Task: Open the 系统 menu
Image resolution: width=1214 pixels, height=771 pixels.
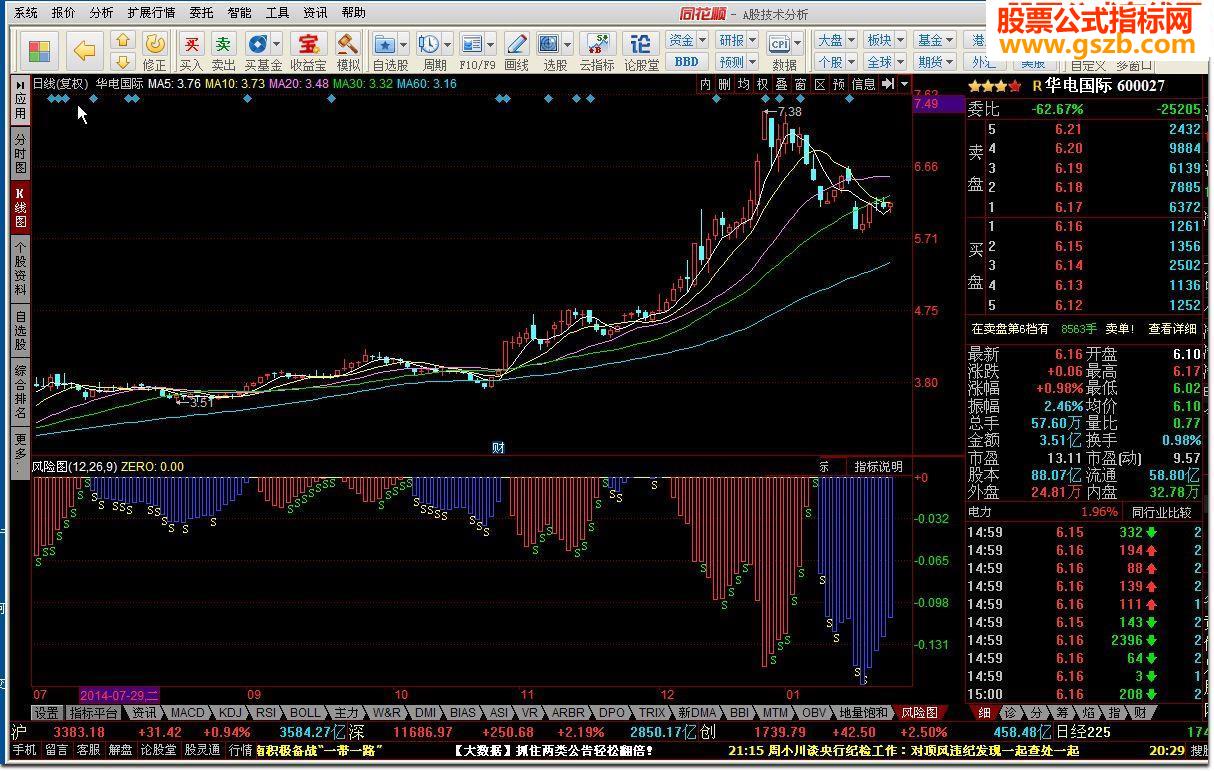Action: 25,13
